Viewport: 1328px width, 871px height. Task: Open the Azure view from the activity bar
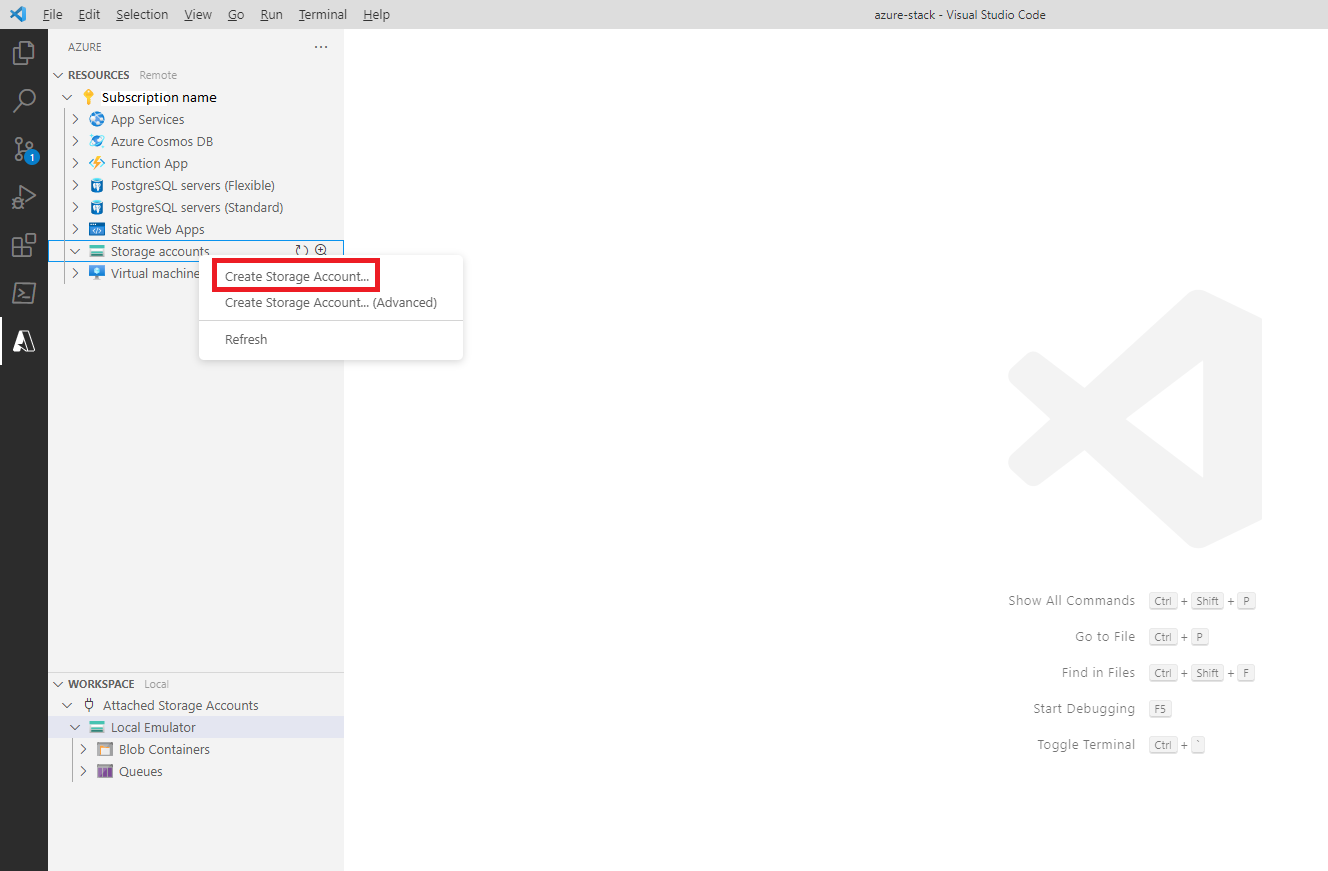click(23, 341)
